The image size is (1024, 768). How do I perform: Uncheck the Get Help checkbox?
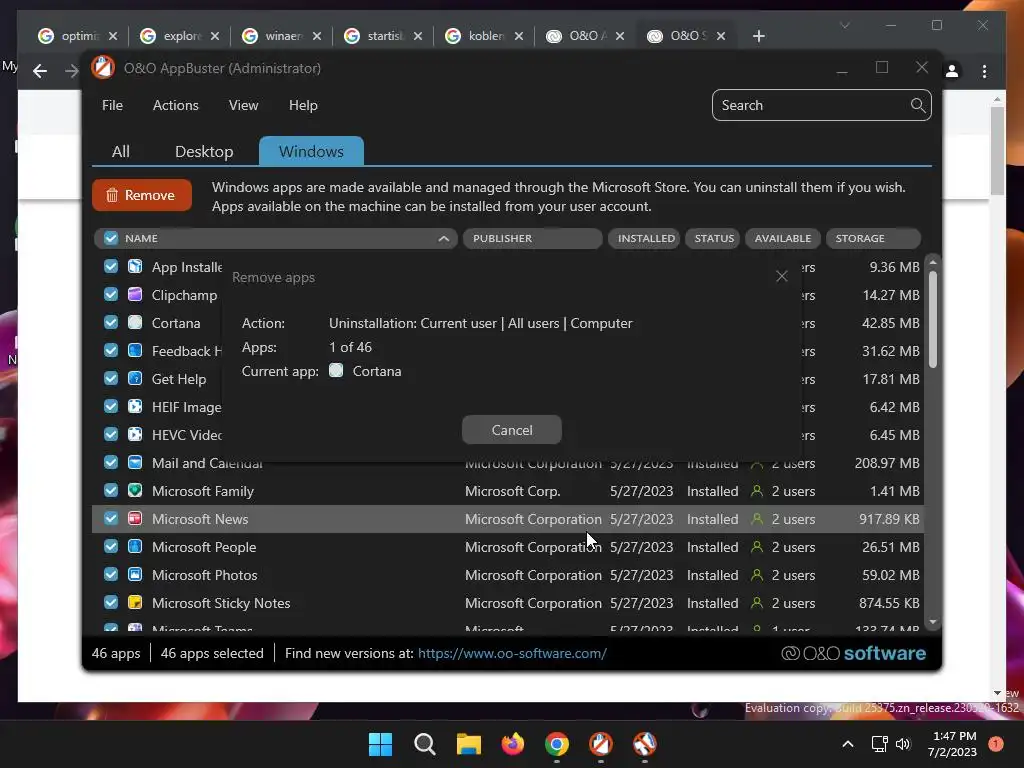[111, 379]
